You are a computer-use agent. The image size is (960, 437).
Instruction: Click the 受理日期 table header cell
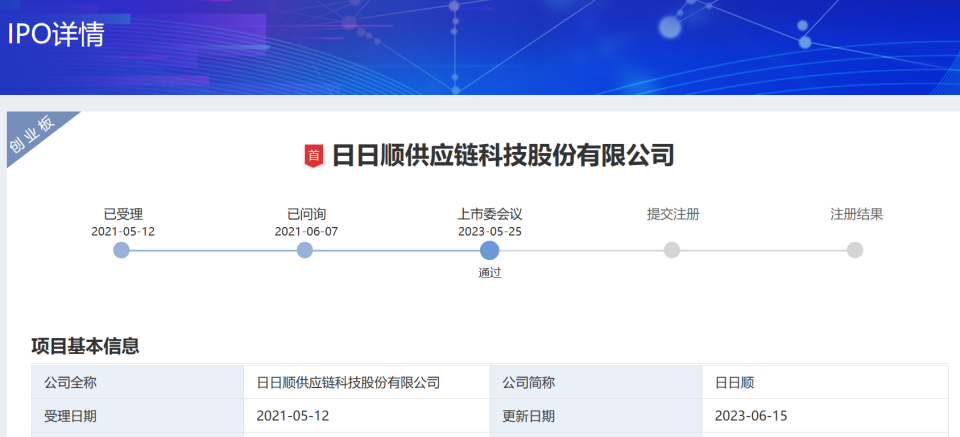coord(137,416)
